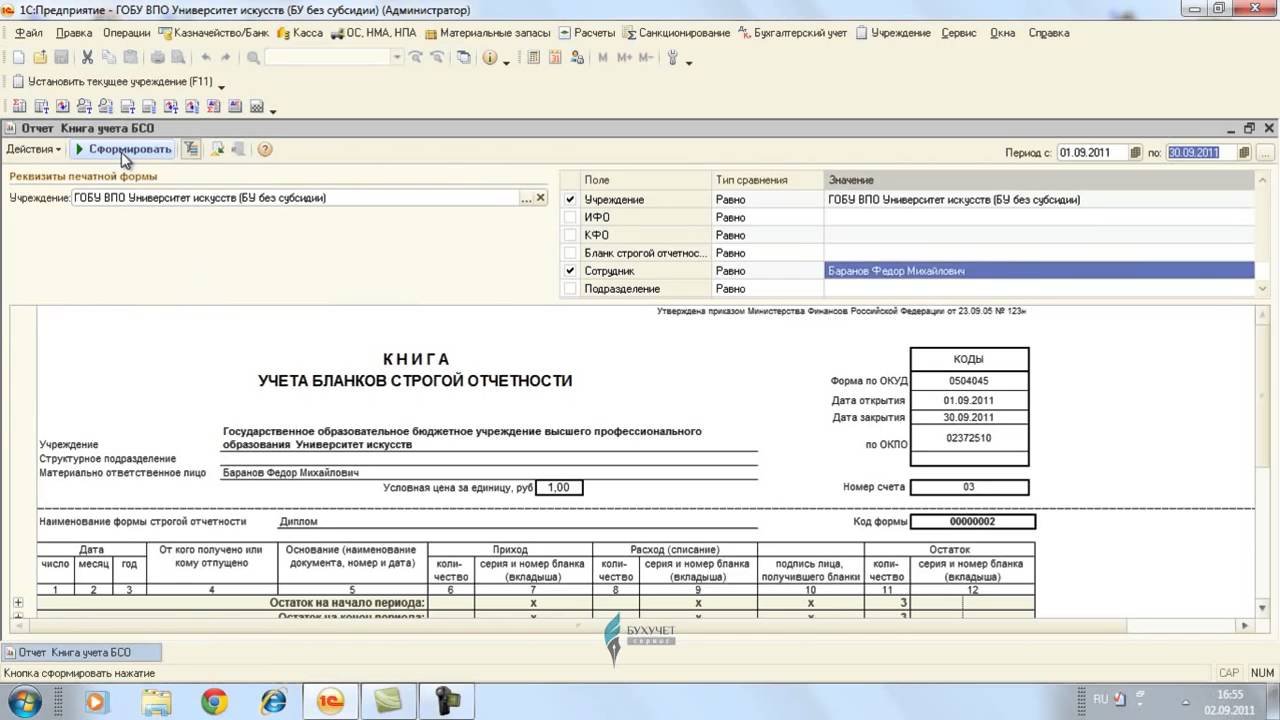
Task: Click the Тип сравнения column header
Action: point(767,180)
